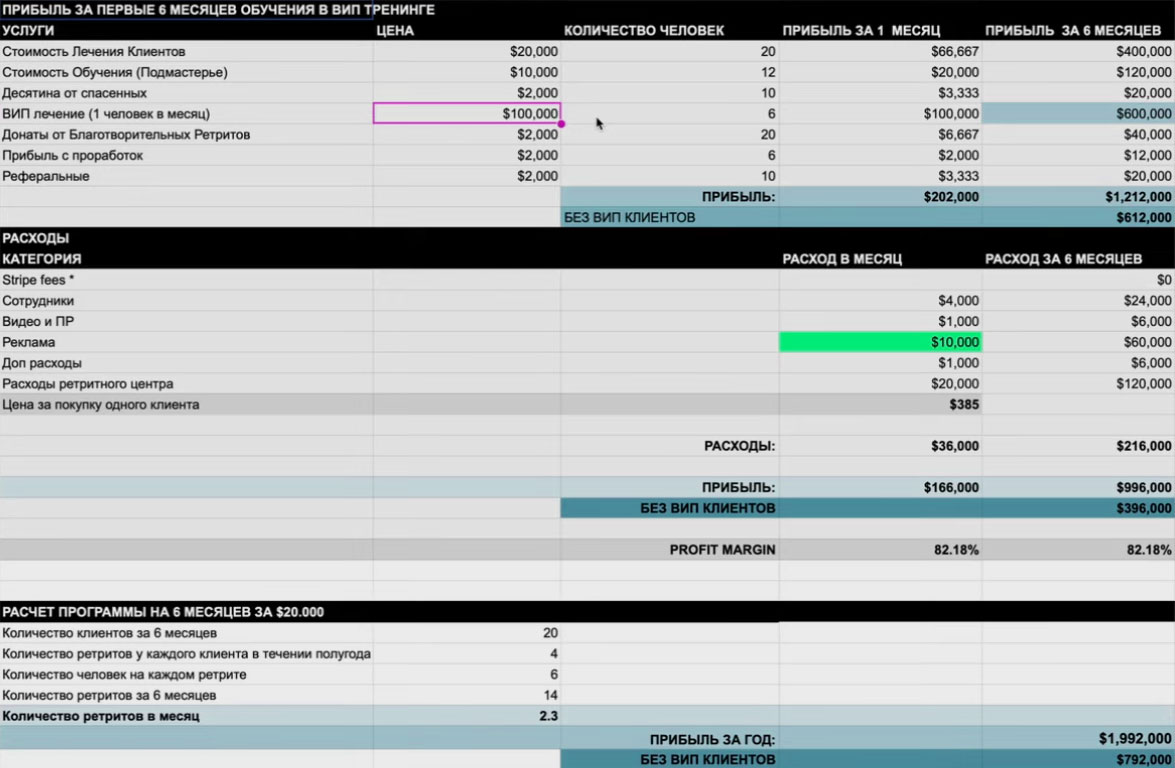Select the 2.3 retreats per month value

click(x=467, y=716)
